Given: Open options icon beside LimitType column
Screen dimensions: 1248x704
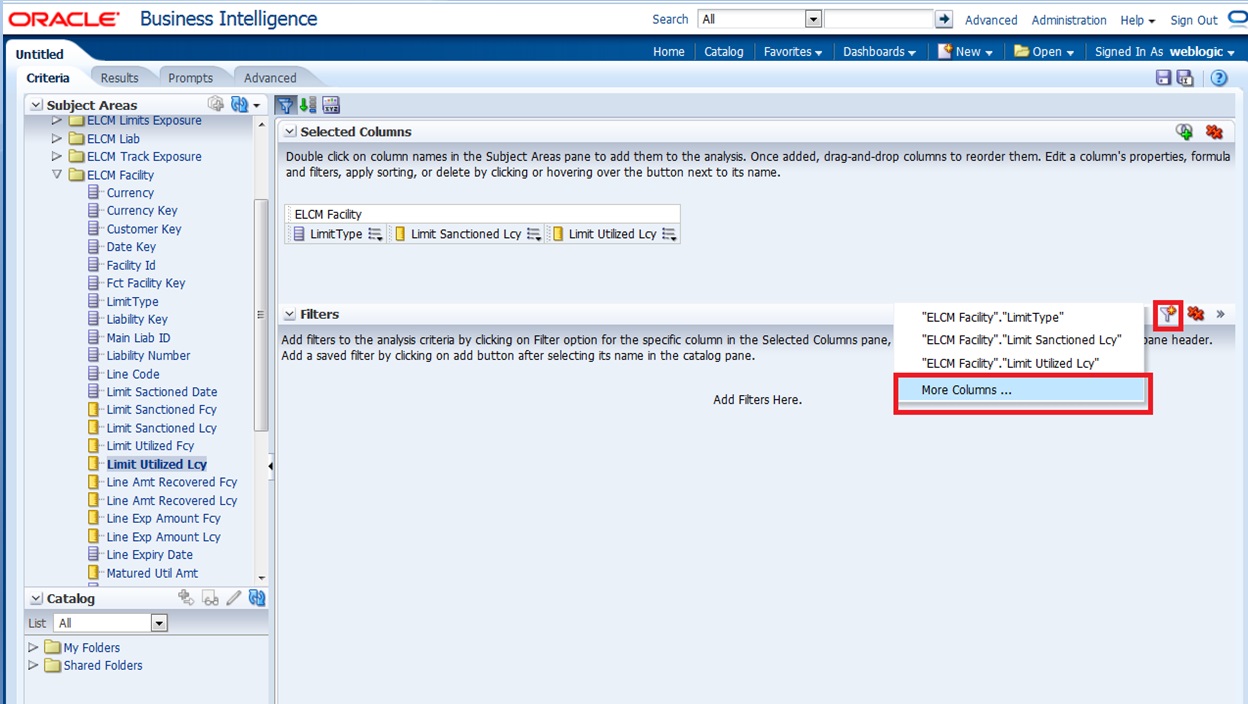Looking at the screenshot, I should pyautogui.click(x=376, y=234).
